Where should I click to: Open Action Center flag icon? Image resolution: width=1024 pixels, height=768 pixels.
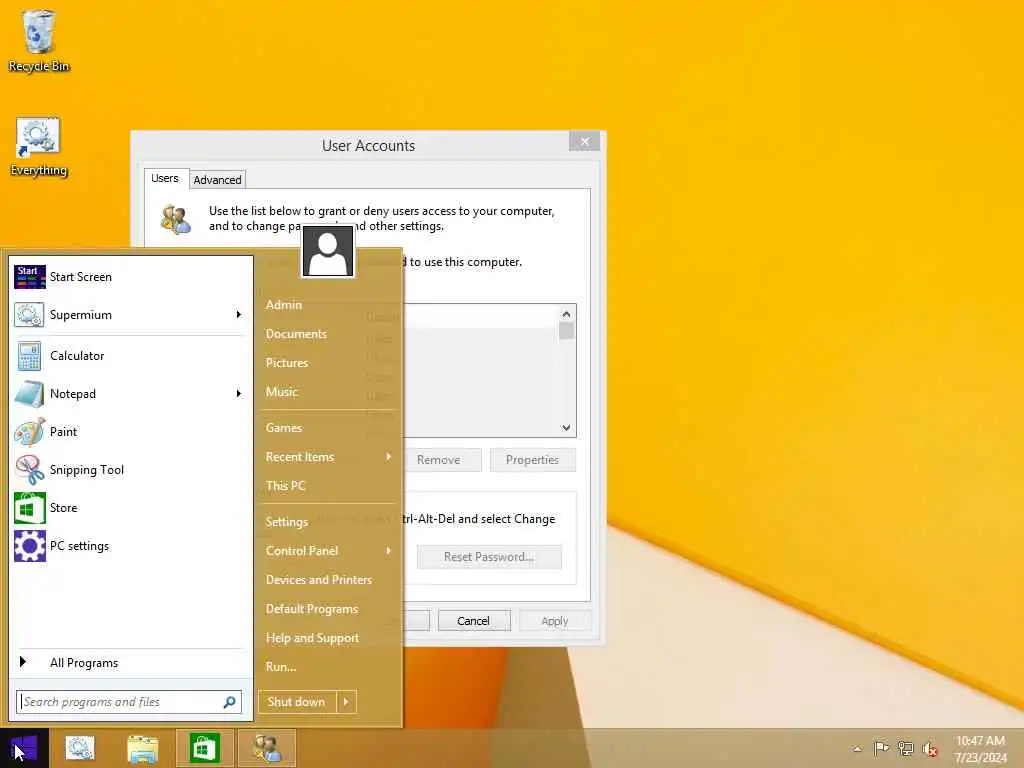(x=881, y=748)
